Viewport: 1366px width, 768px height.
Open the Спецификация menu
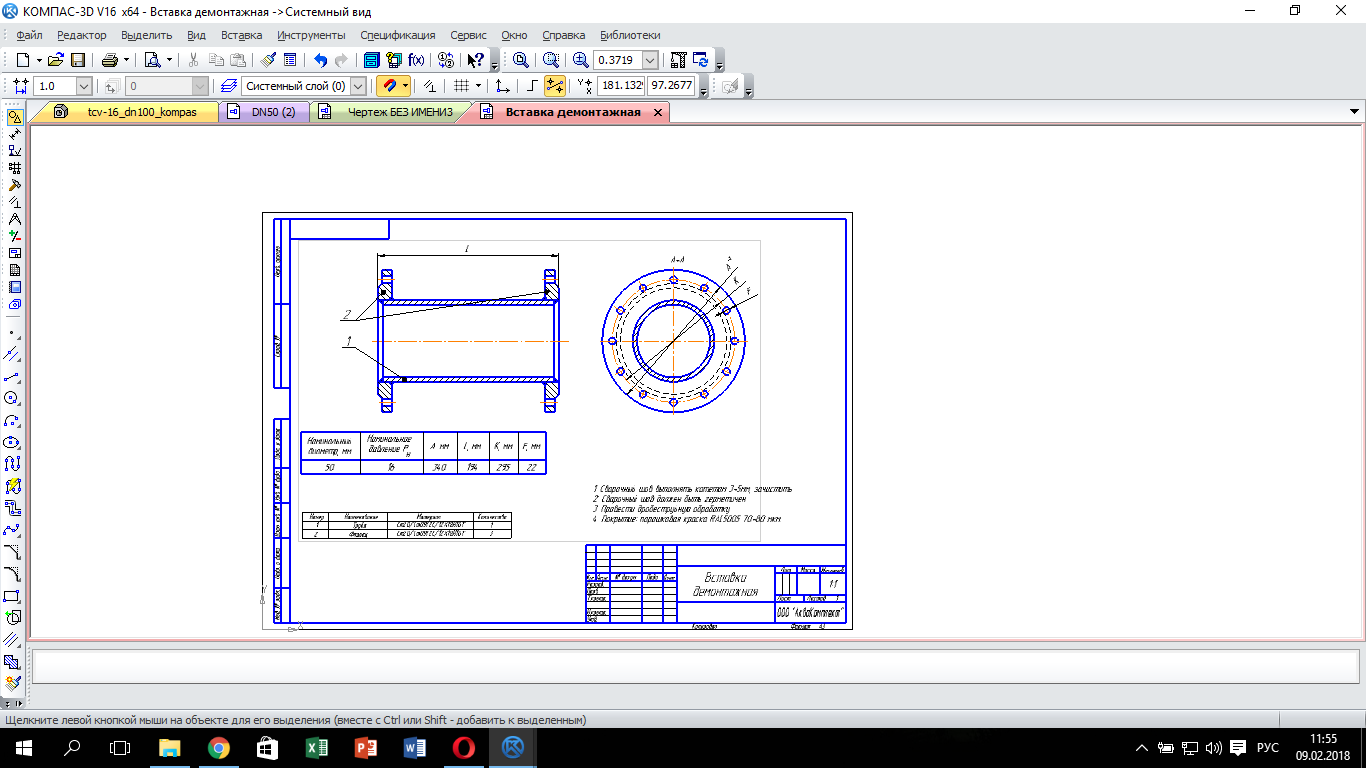[398, 35]
